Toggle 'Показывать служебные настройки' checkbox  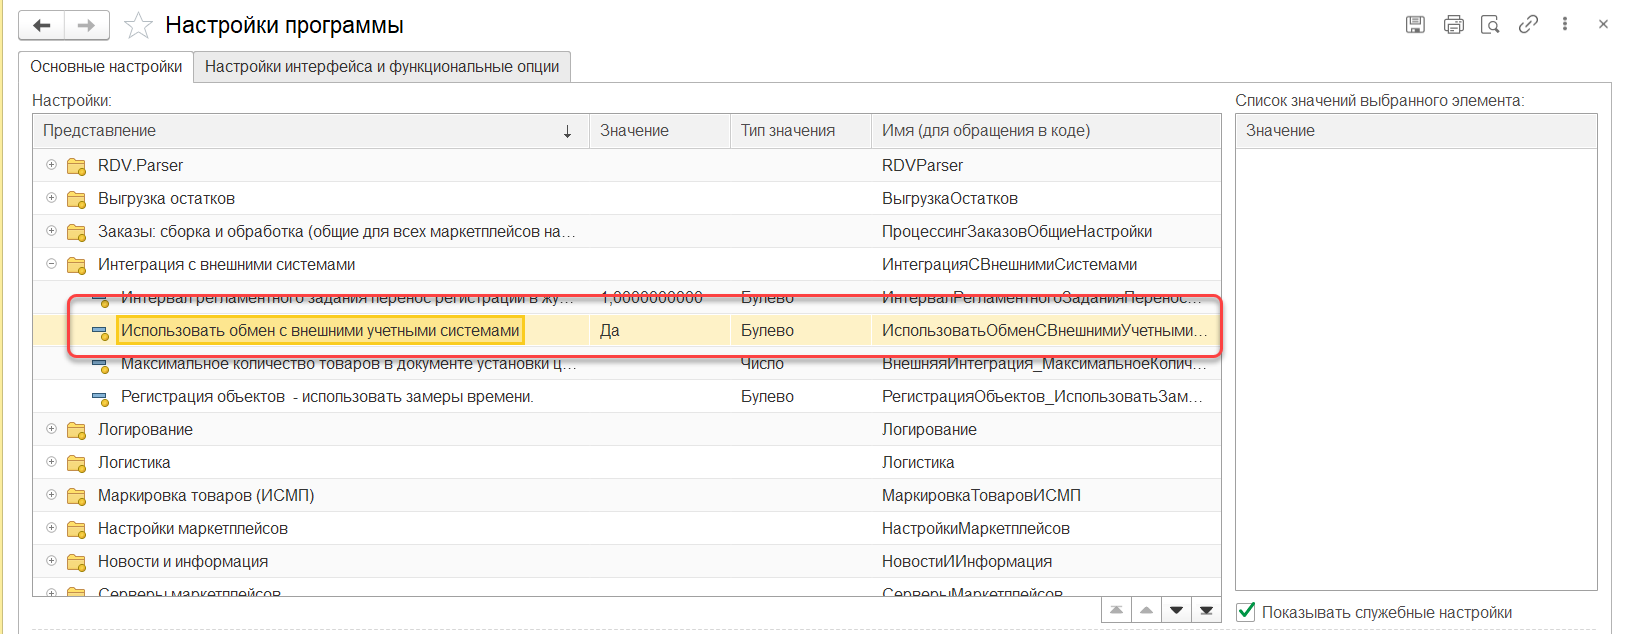[1246, 612]
